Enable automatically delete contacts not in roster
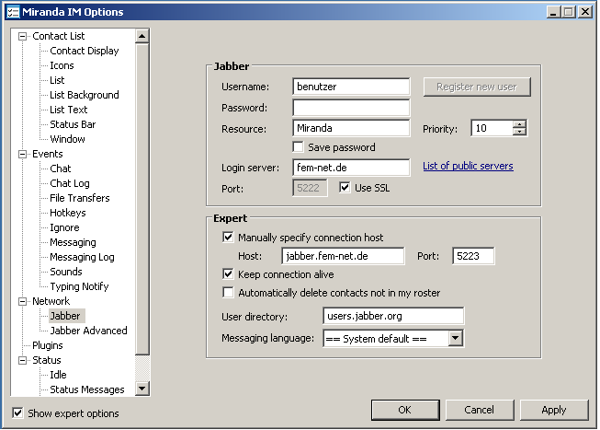Viewport: 600px width, 430px height. click(228, 292)
